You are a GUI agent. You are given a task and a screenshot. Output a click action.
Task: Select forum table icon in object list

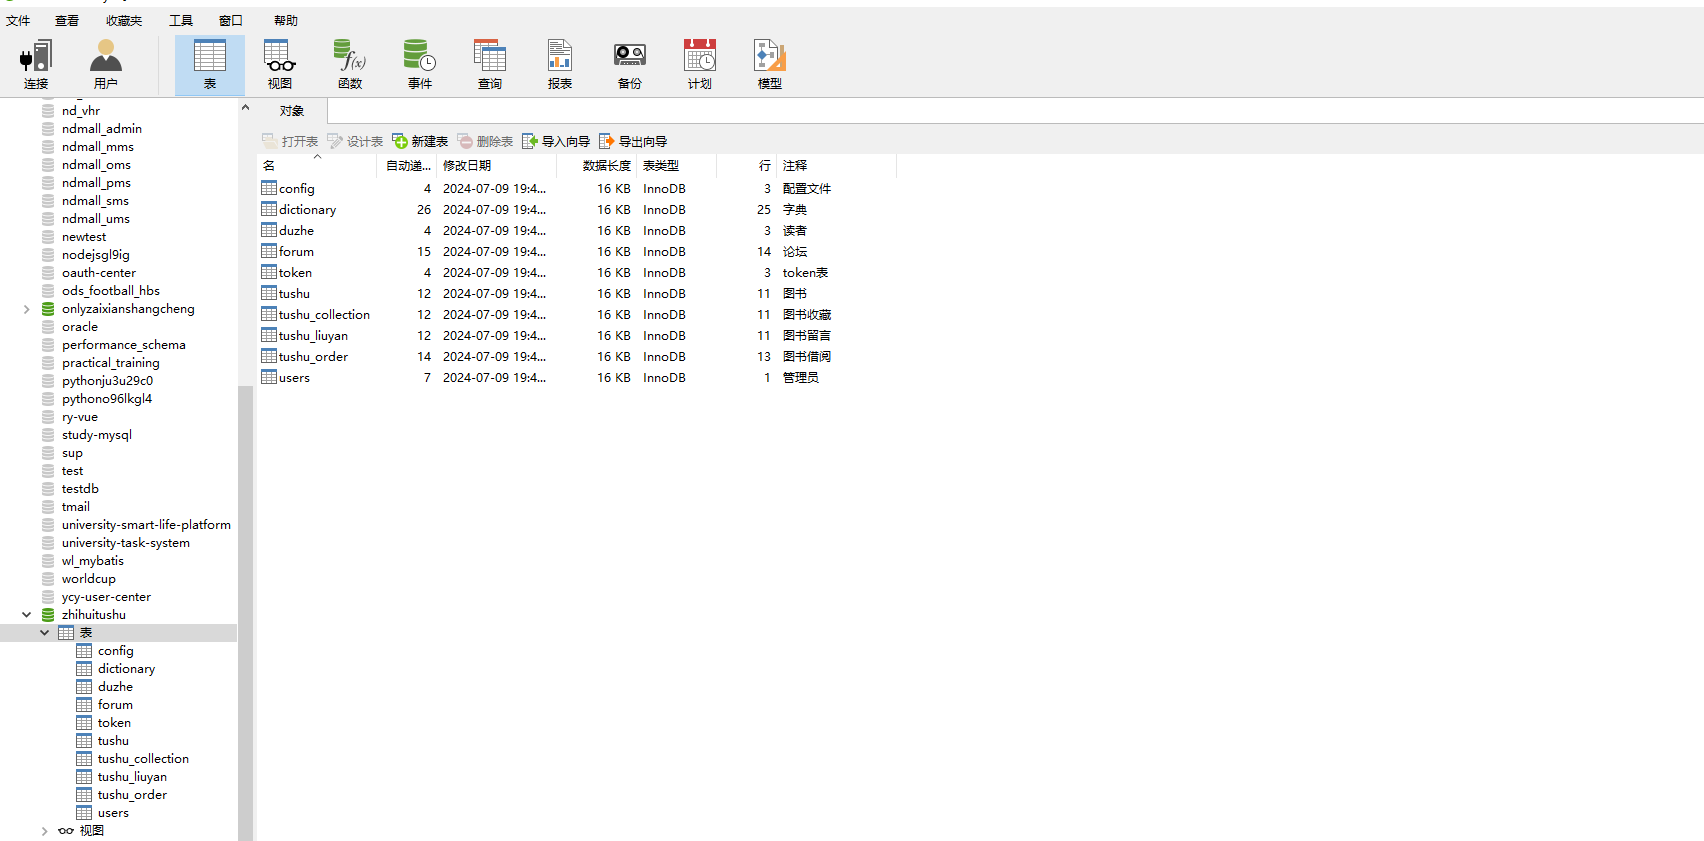coord(269,251)
